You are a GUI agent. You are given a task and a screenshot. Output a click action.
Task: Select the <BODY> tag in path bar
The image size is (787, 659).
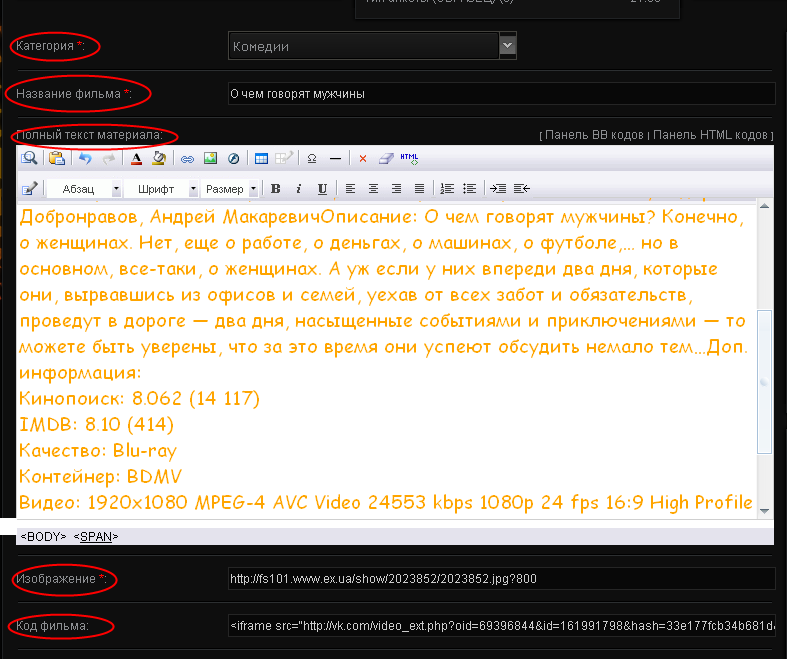point(43,537)
